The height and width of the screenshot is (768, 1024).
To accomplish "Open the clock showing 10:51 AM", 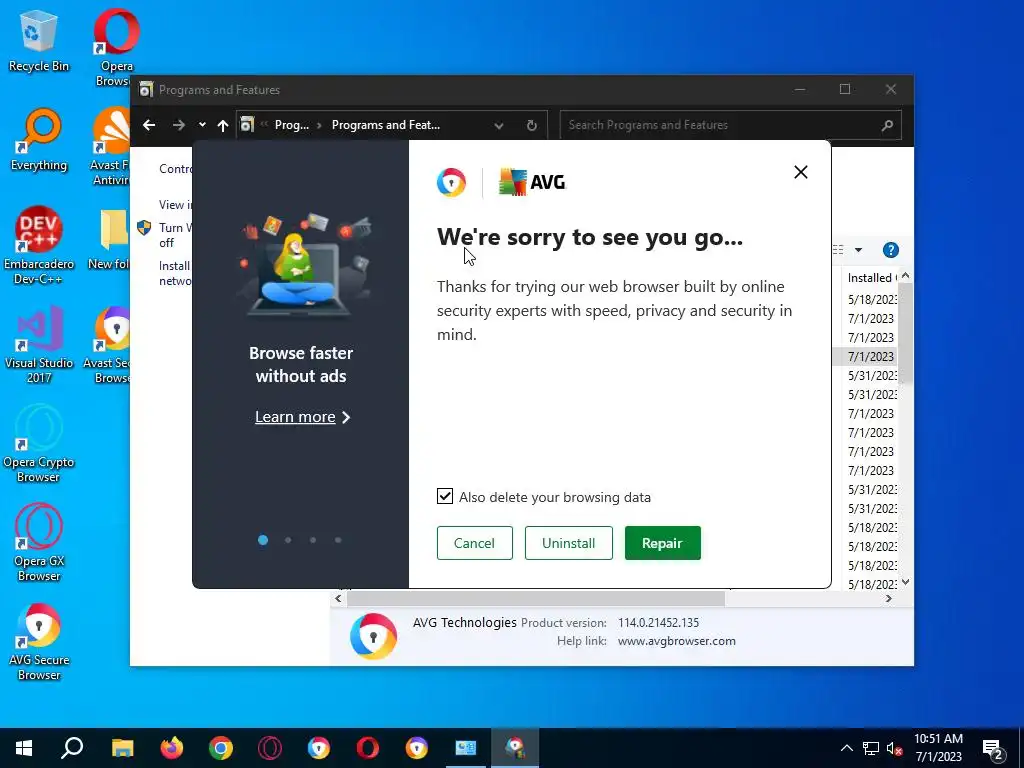I will click(938, 748).
